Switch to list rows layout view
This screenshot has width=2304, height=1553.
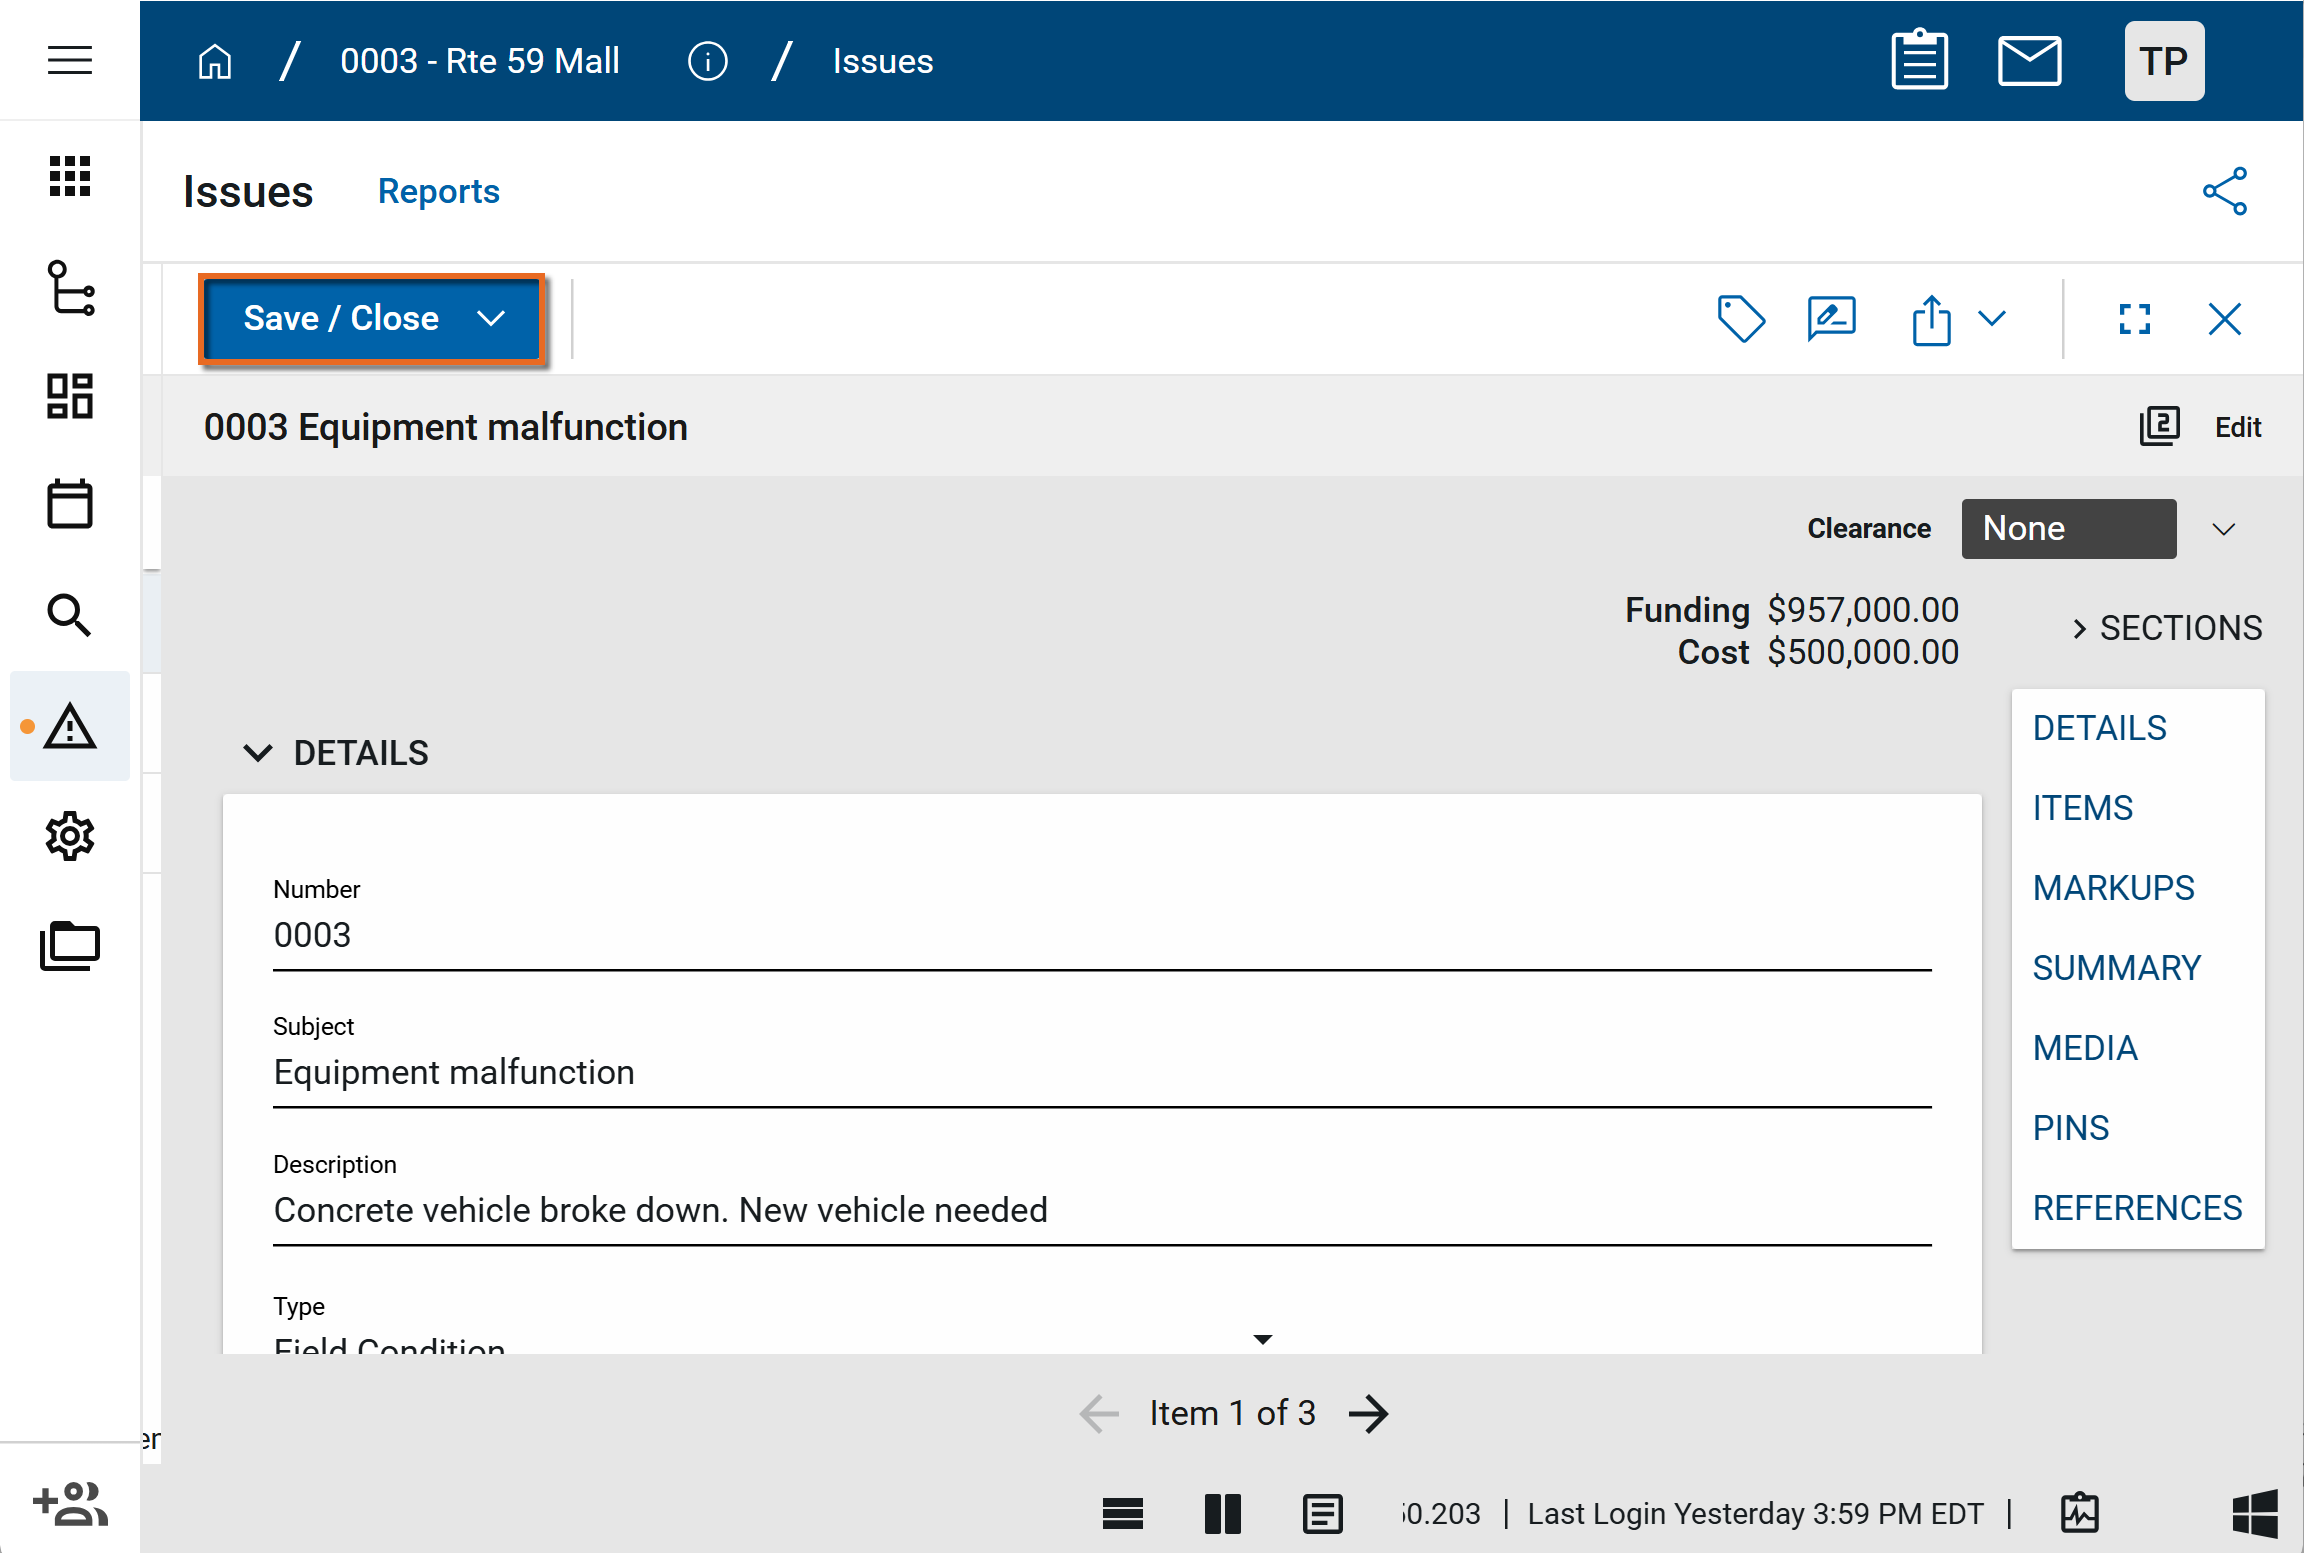coord(1122,1513)
